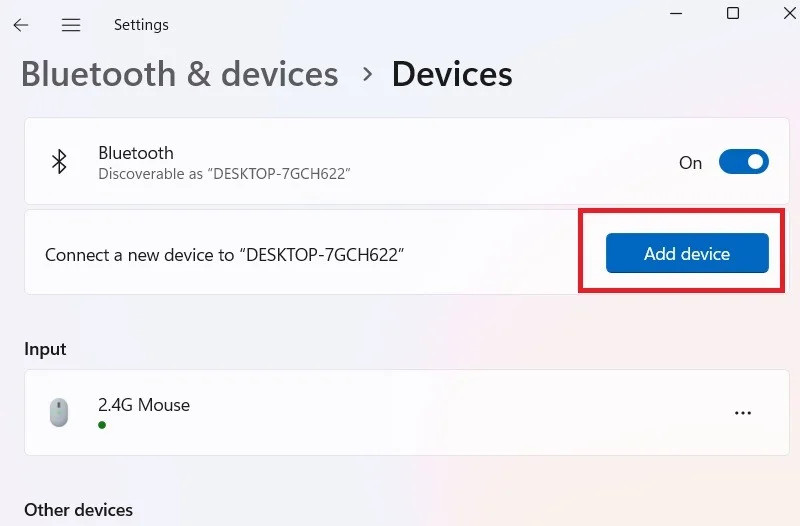Click the 2.4G Mouse device icon
Viewport: 800px width, 526px height.
pos(60,413)
